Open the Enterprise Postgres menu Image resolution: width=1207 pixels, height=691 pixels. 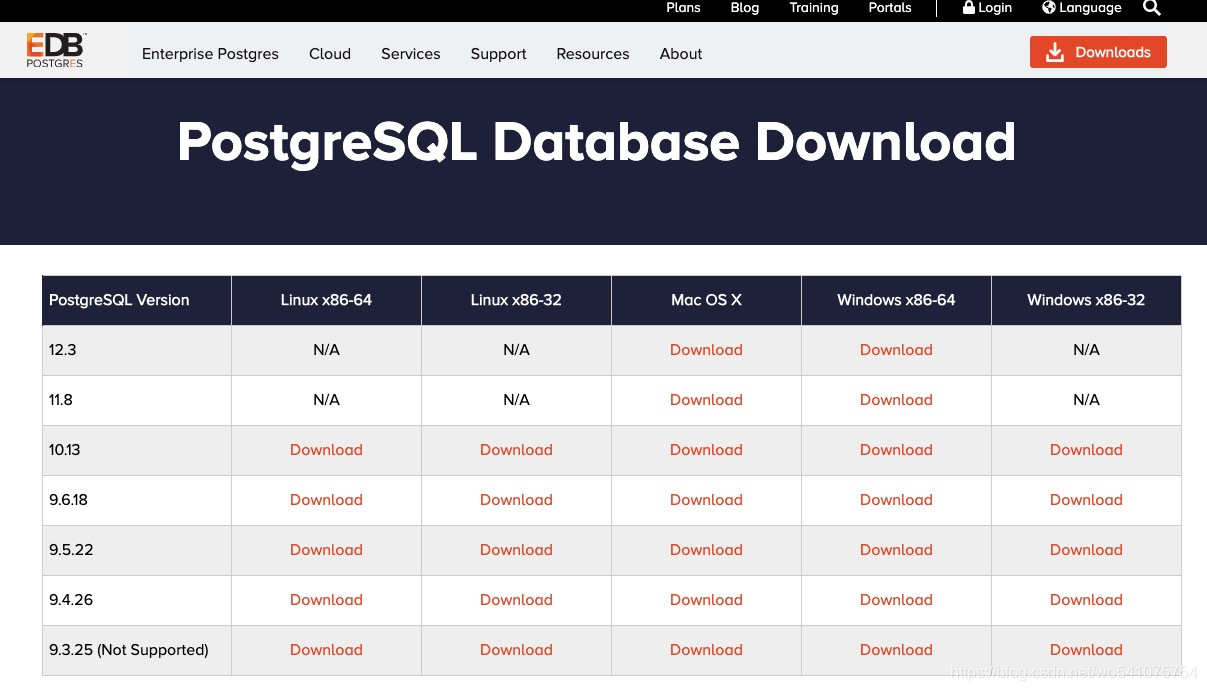pos(210,54)
